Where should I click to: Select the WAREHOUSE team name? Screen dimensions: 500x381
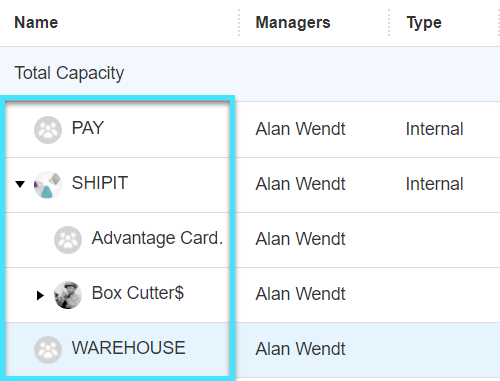pyautogui.click(x=128, y=348)
